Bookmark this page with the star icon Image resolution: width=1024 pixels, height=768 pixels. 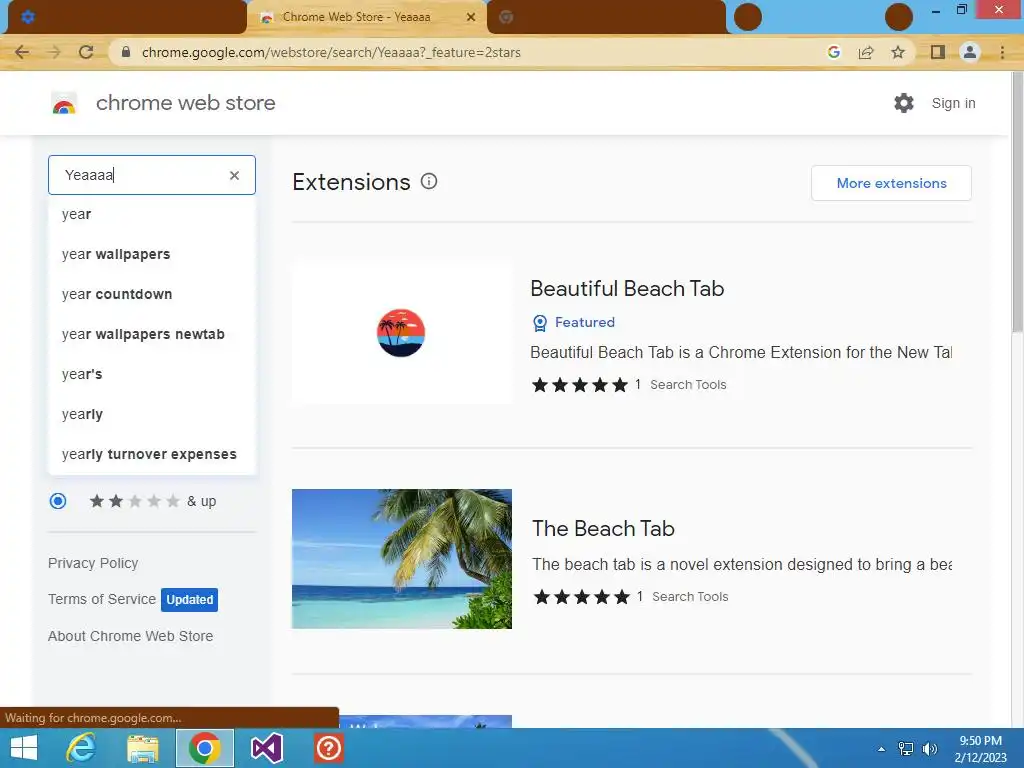tap(898, 52)
